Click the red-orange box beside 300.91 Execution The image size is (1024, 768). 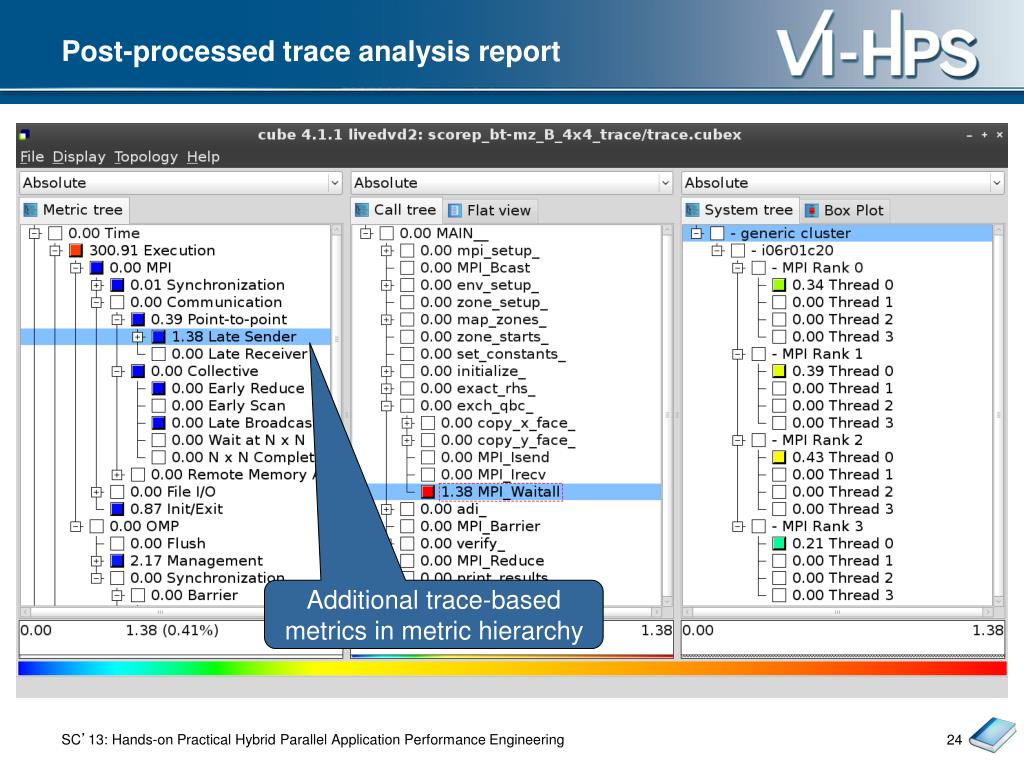click(76, 251)
